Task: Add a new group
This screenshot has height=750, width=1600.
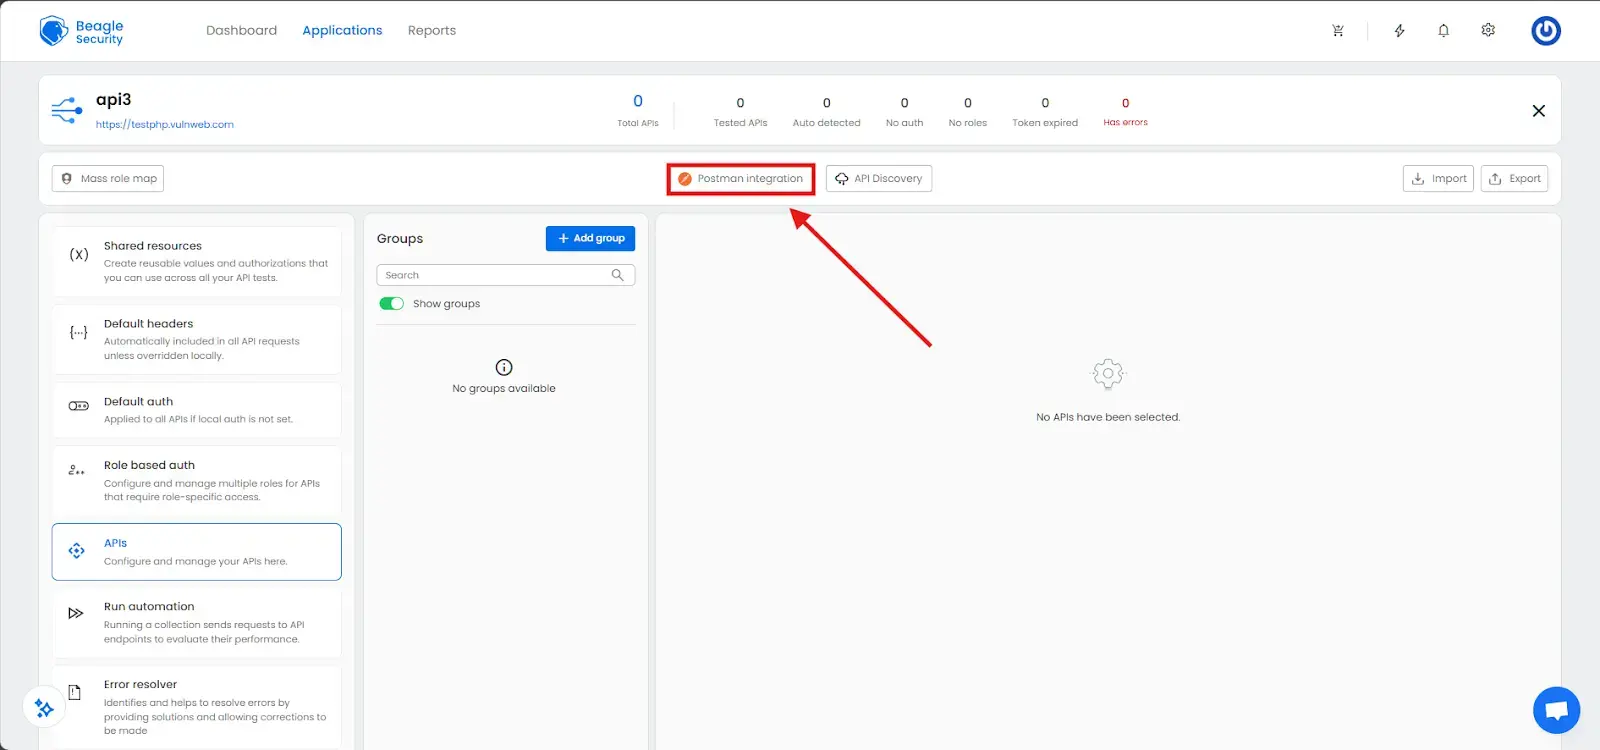Action: point(590,238)
